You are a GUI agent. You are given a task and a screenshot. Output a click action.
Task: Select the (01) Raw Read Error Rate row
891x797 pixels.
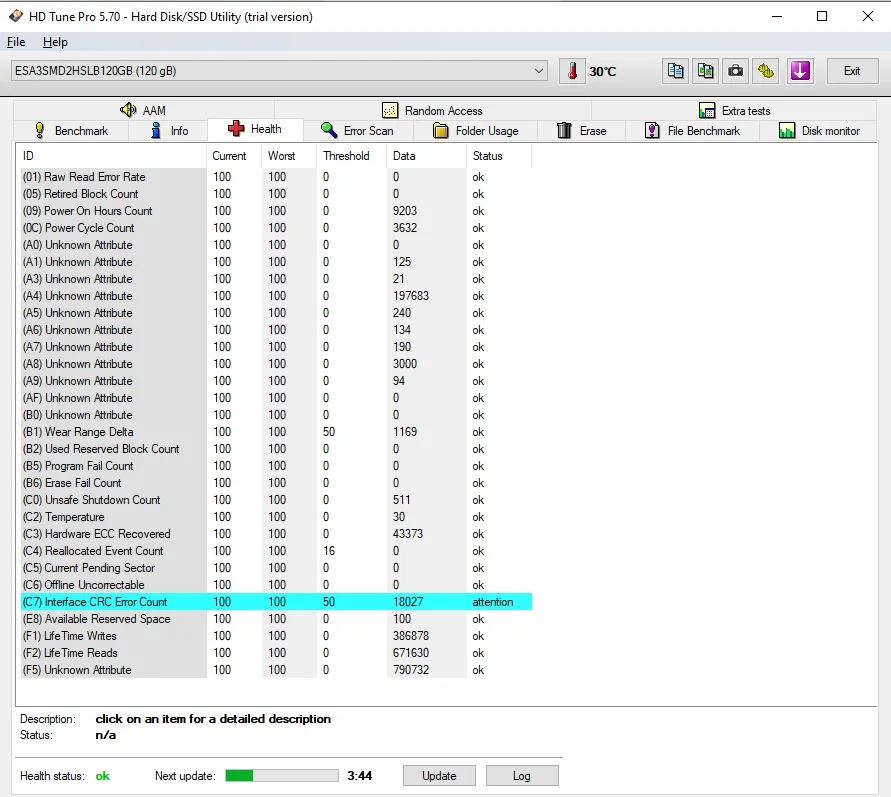click(x=276, y=177)
